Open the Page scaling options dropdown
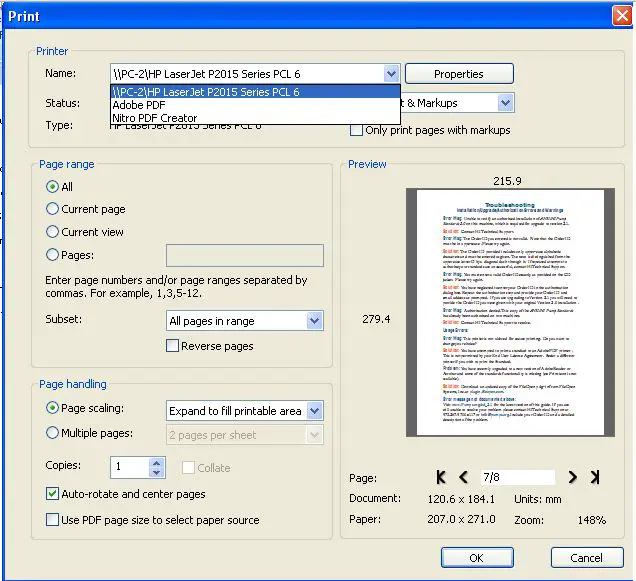636x581 pixels. pos(314,411)
